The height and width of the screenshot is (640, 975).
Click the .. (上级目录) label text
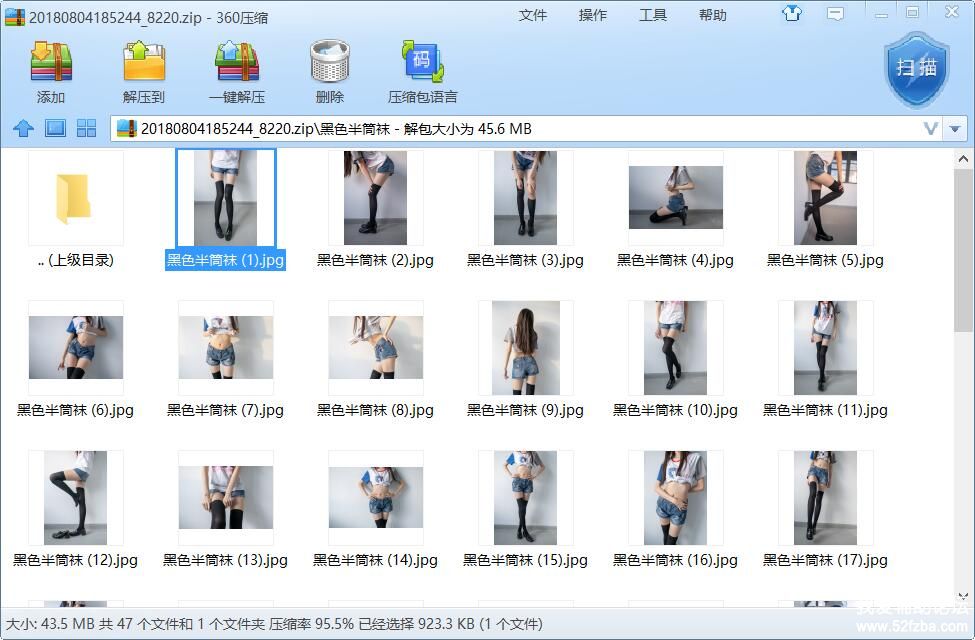click(76, 260)
